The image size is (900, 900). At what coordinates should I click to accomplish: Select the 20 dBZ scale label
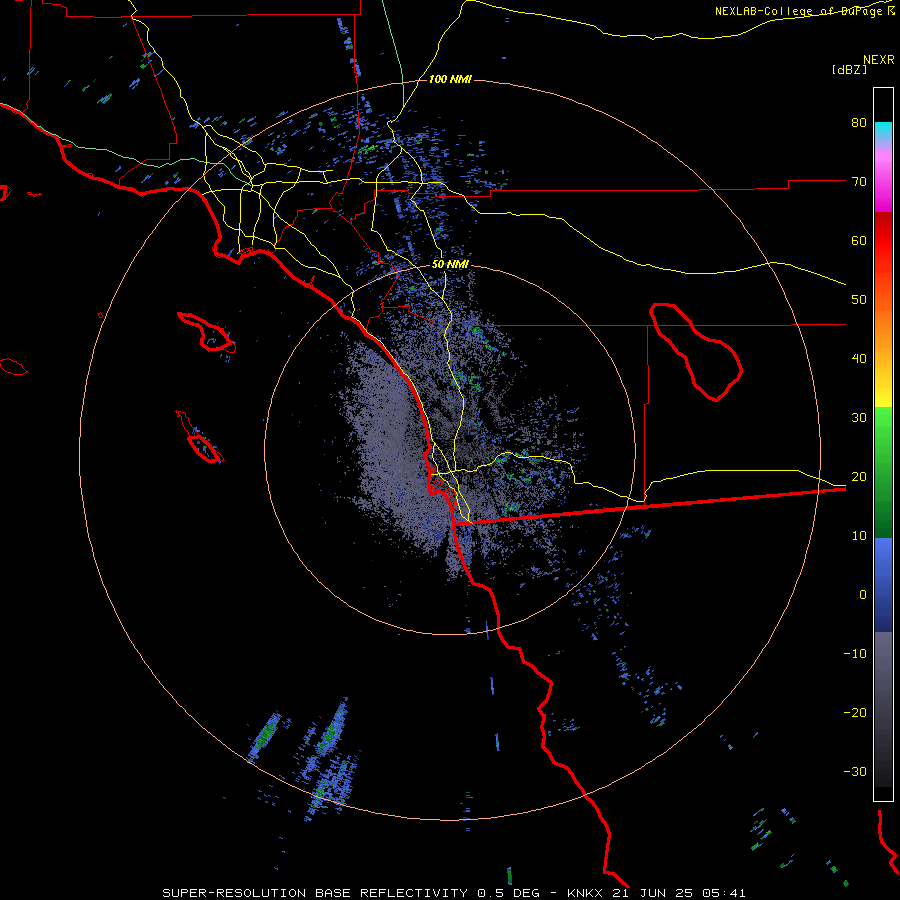859,477
